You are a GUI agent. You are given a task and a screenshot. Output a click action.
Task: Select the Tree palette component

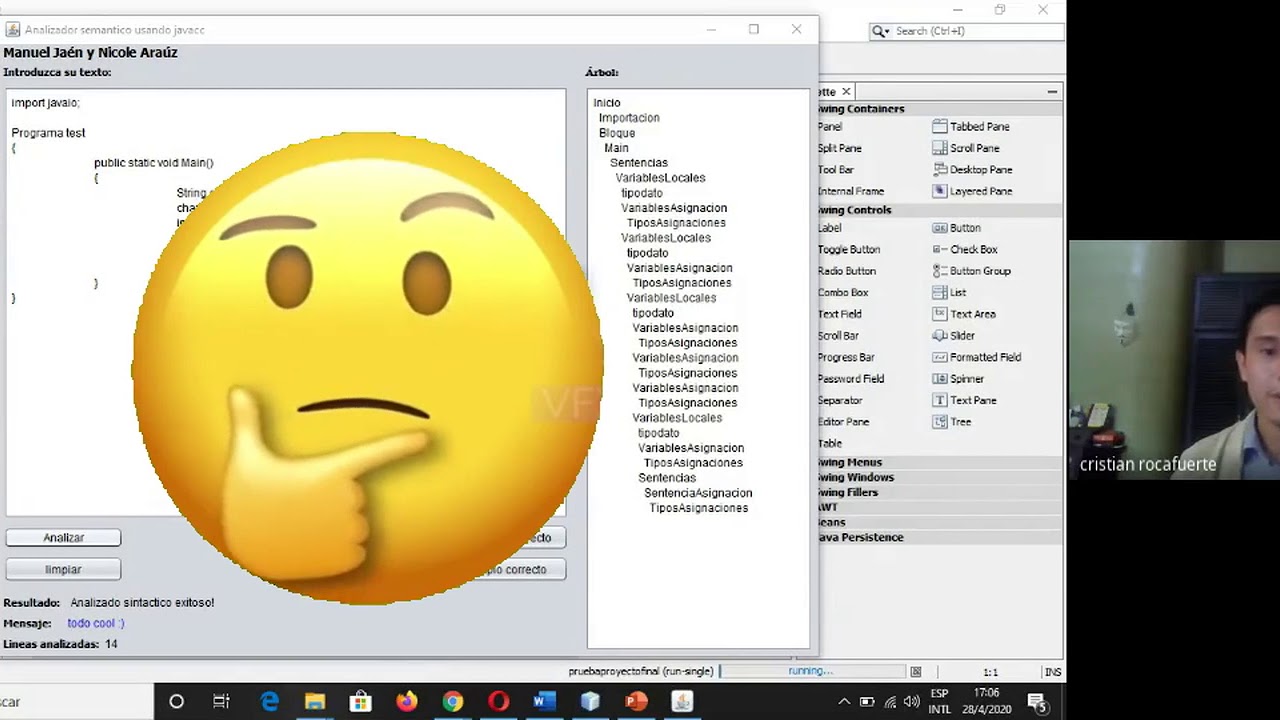coord(951,422)
